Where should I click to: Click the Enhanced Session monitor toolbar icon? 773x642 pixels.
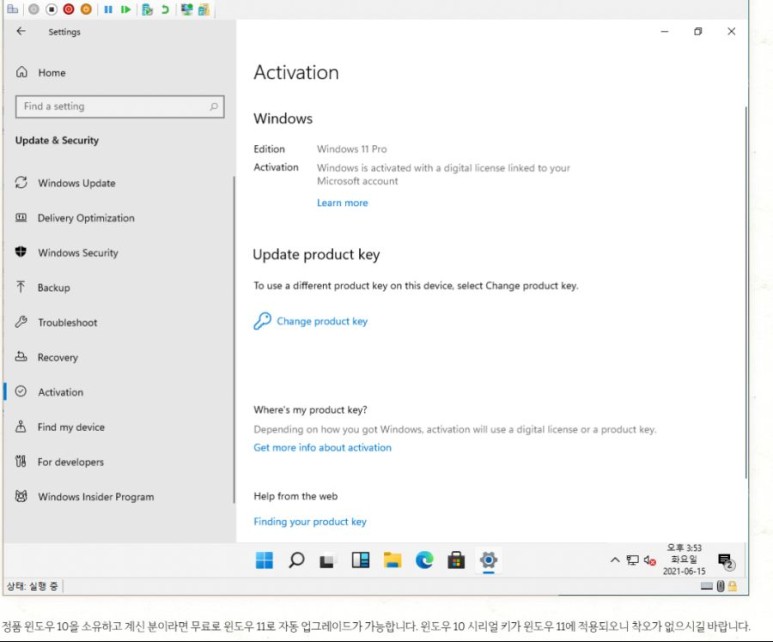pos(187,9)
